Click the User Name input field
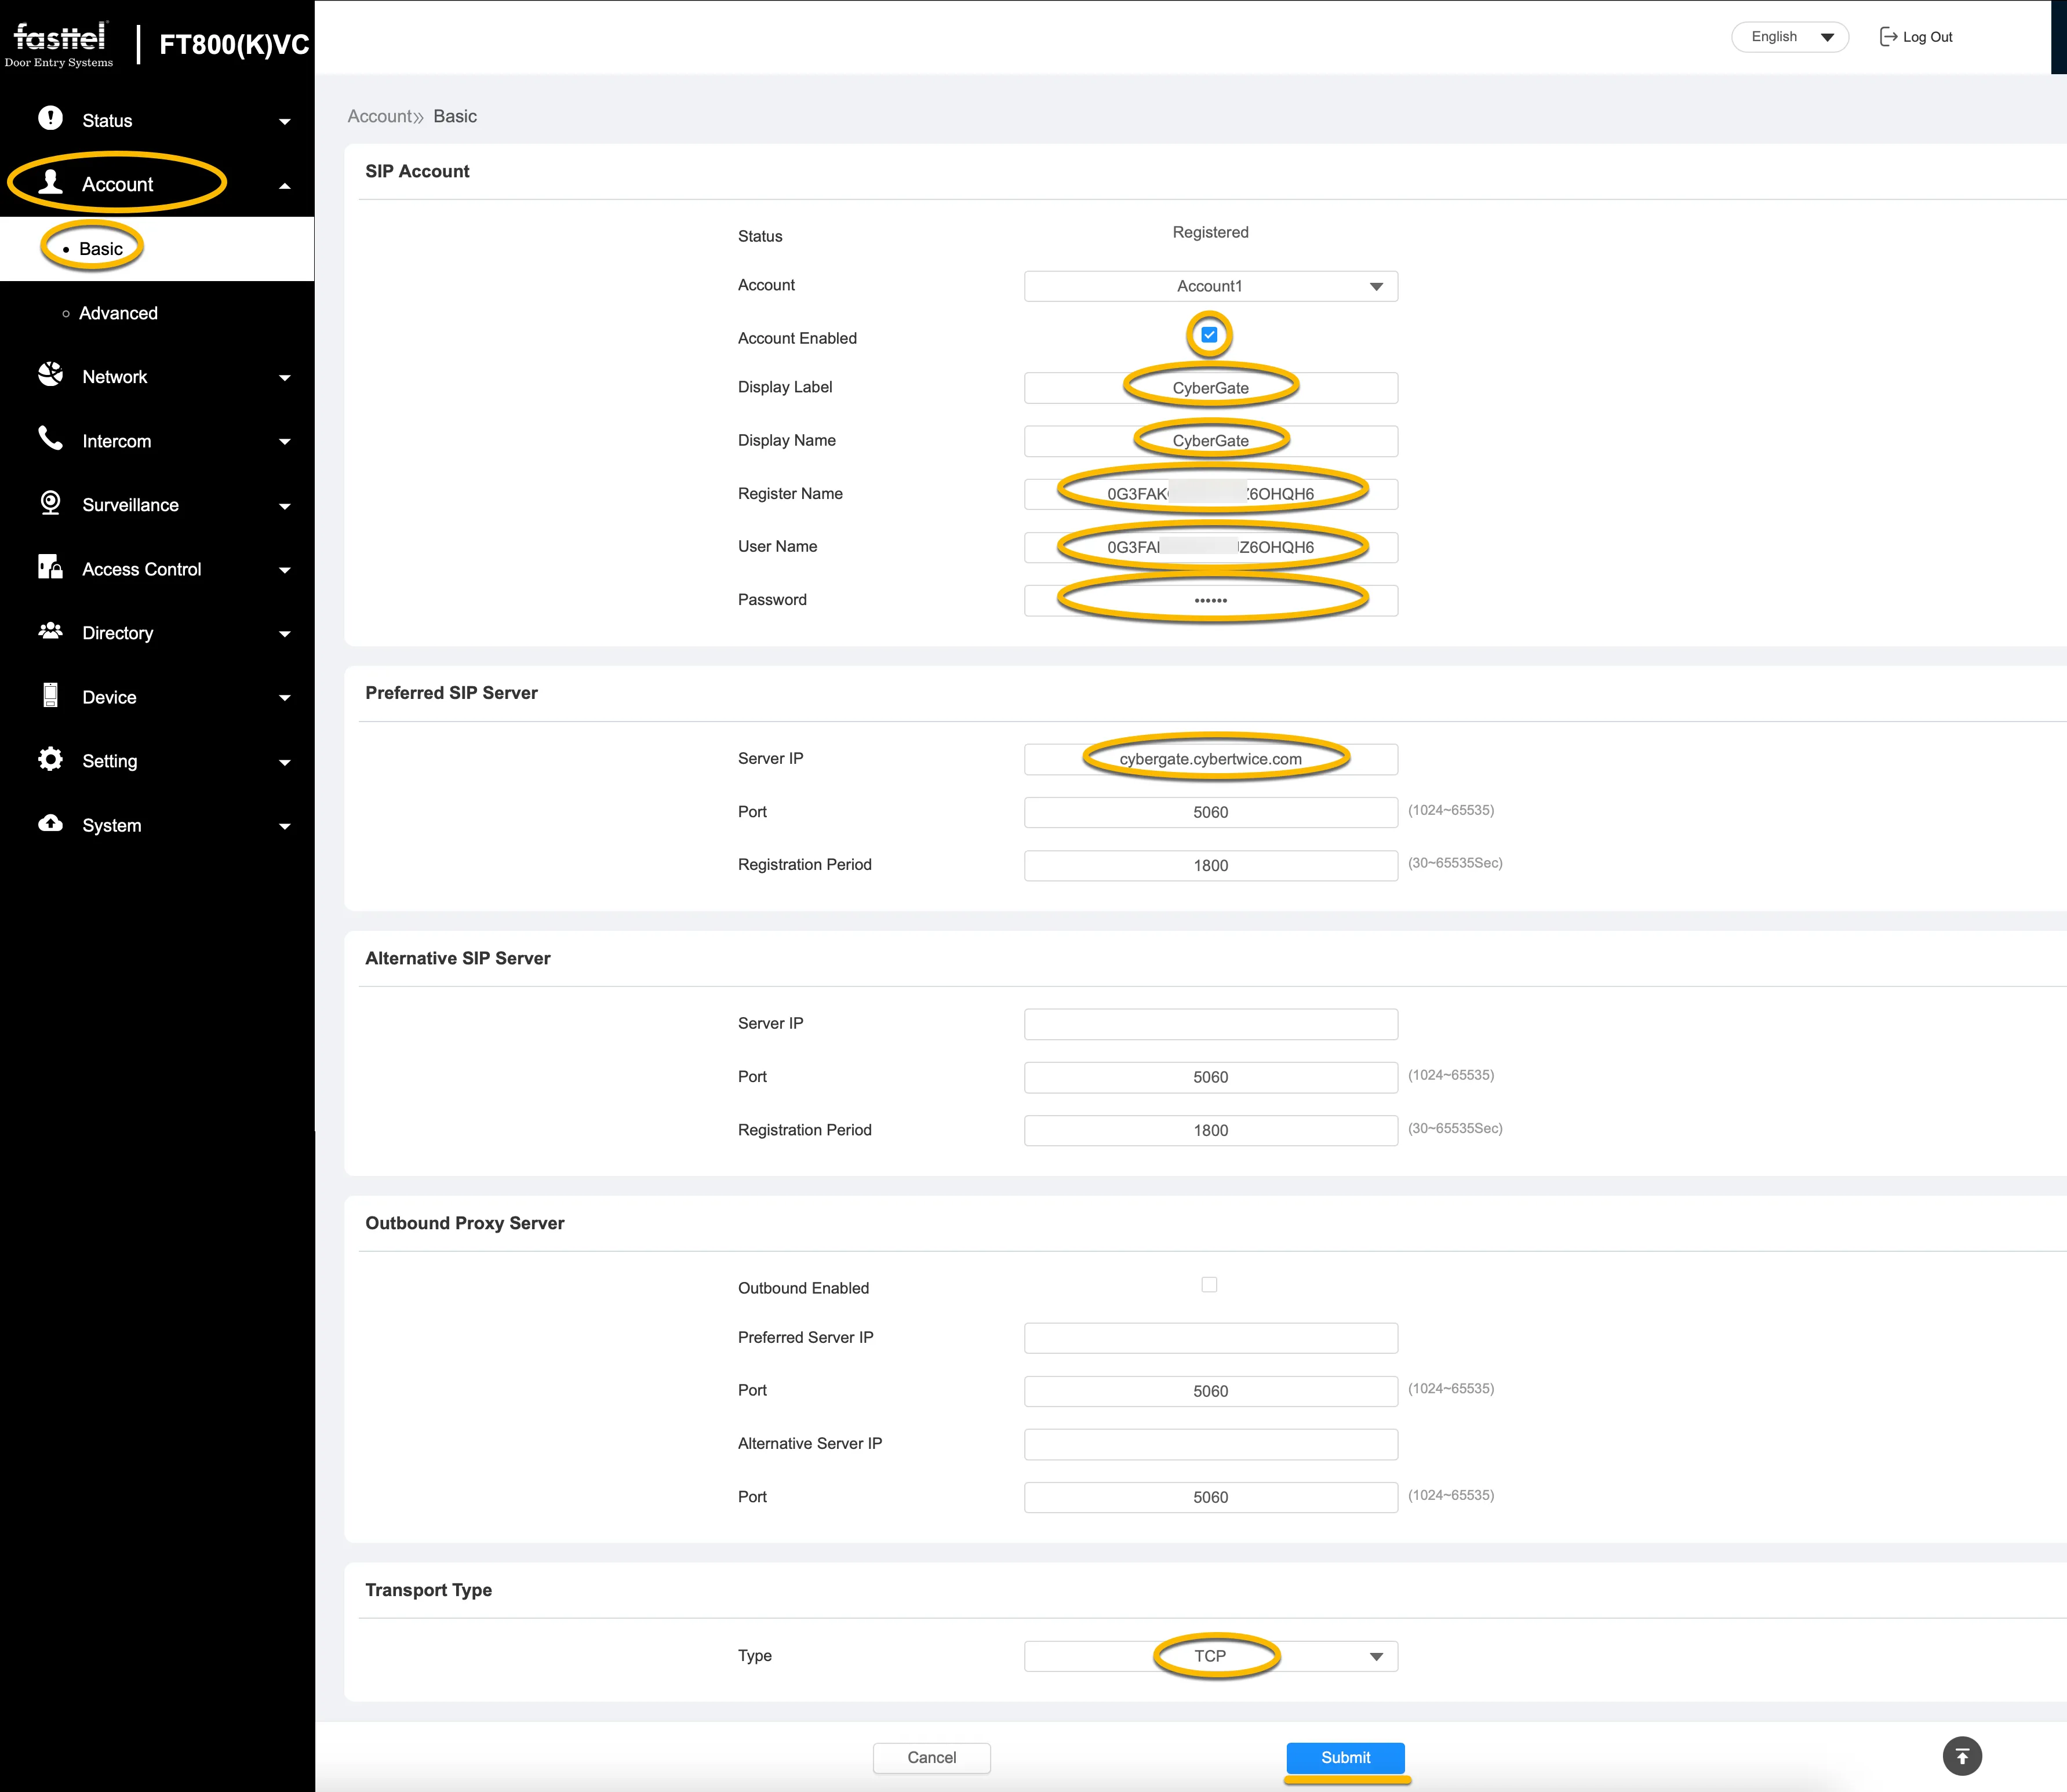Image resolution: width=2067 pixels, height=1792 pixels. tap(1210, 547)
